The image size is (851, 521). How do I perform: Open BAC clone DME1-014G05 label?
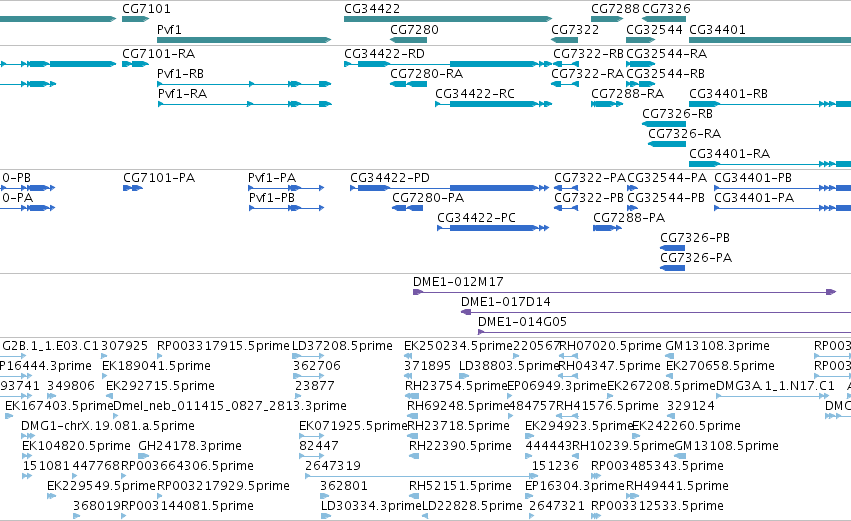(x=522, y=322)
